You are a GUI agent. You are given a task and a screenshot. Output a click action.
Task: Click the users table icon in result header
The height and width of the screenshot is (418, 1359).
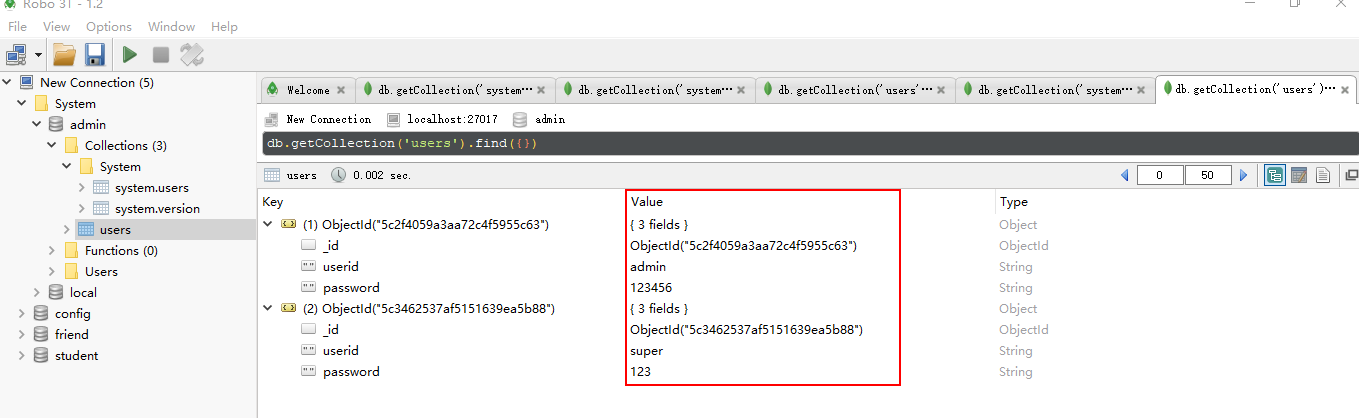click(x=272, y=175)
